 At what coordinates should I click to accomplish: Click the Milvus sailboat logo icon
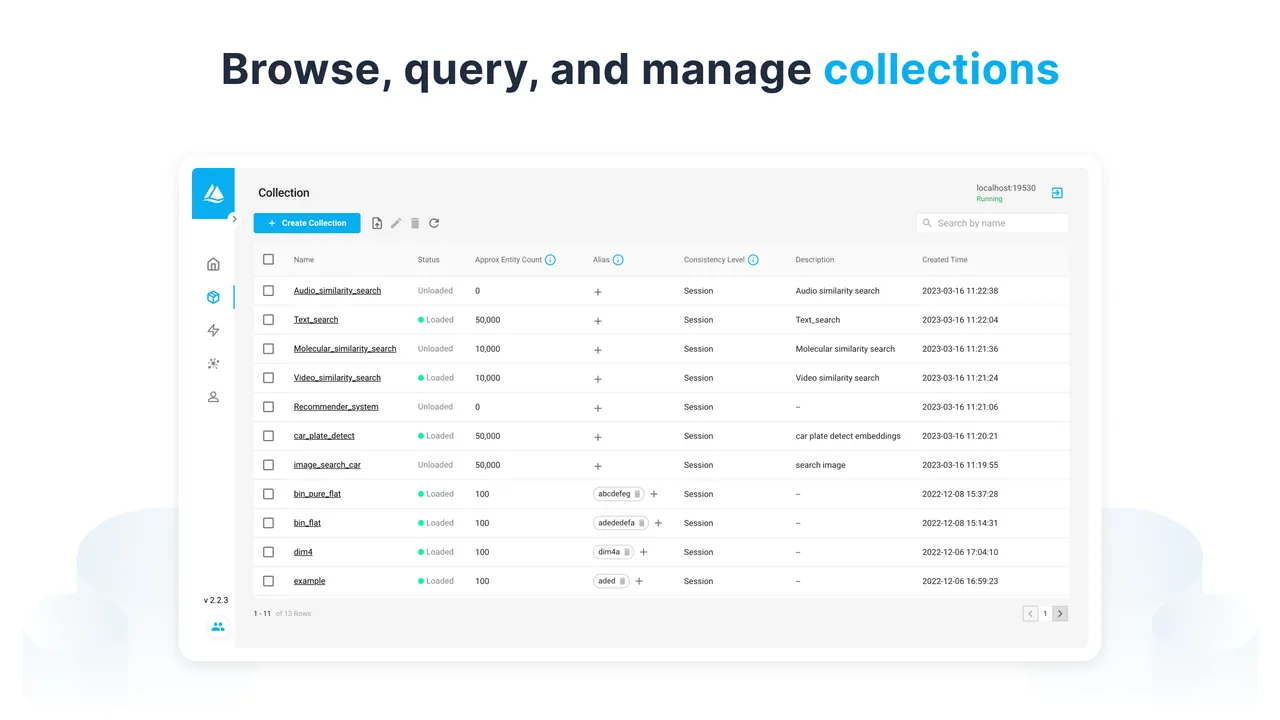point(213,193)
